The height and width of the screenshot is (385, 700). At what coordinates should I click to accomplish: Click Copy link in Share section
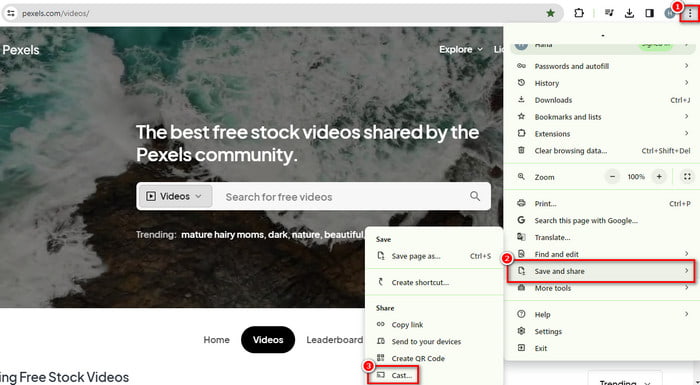click(x=434, y=325)
